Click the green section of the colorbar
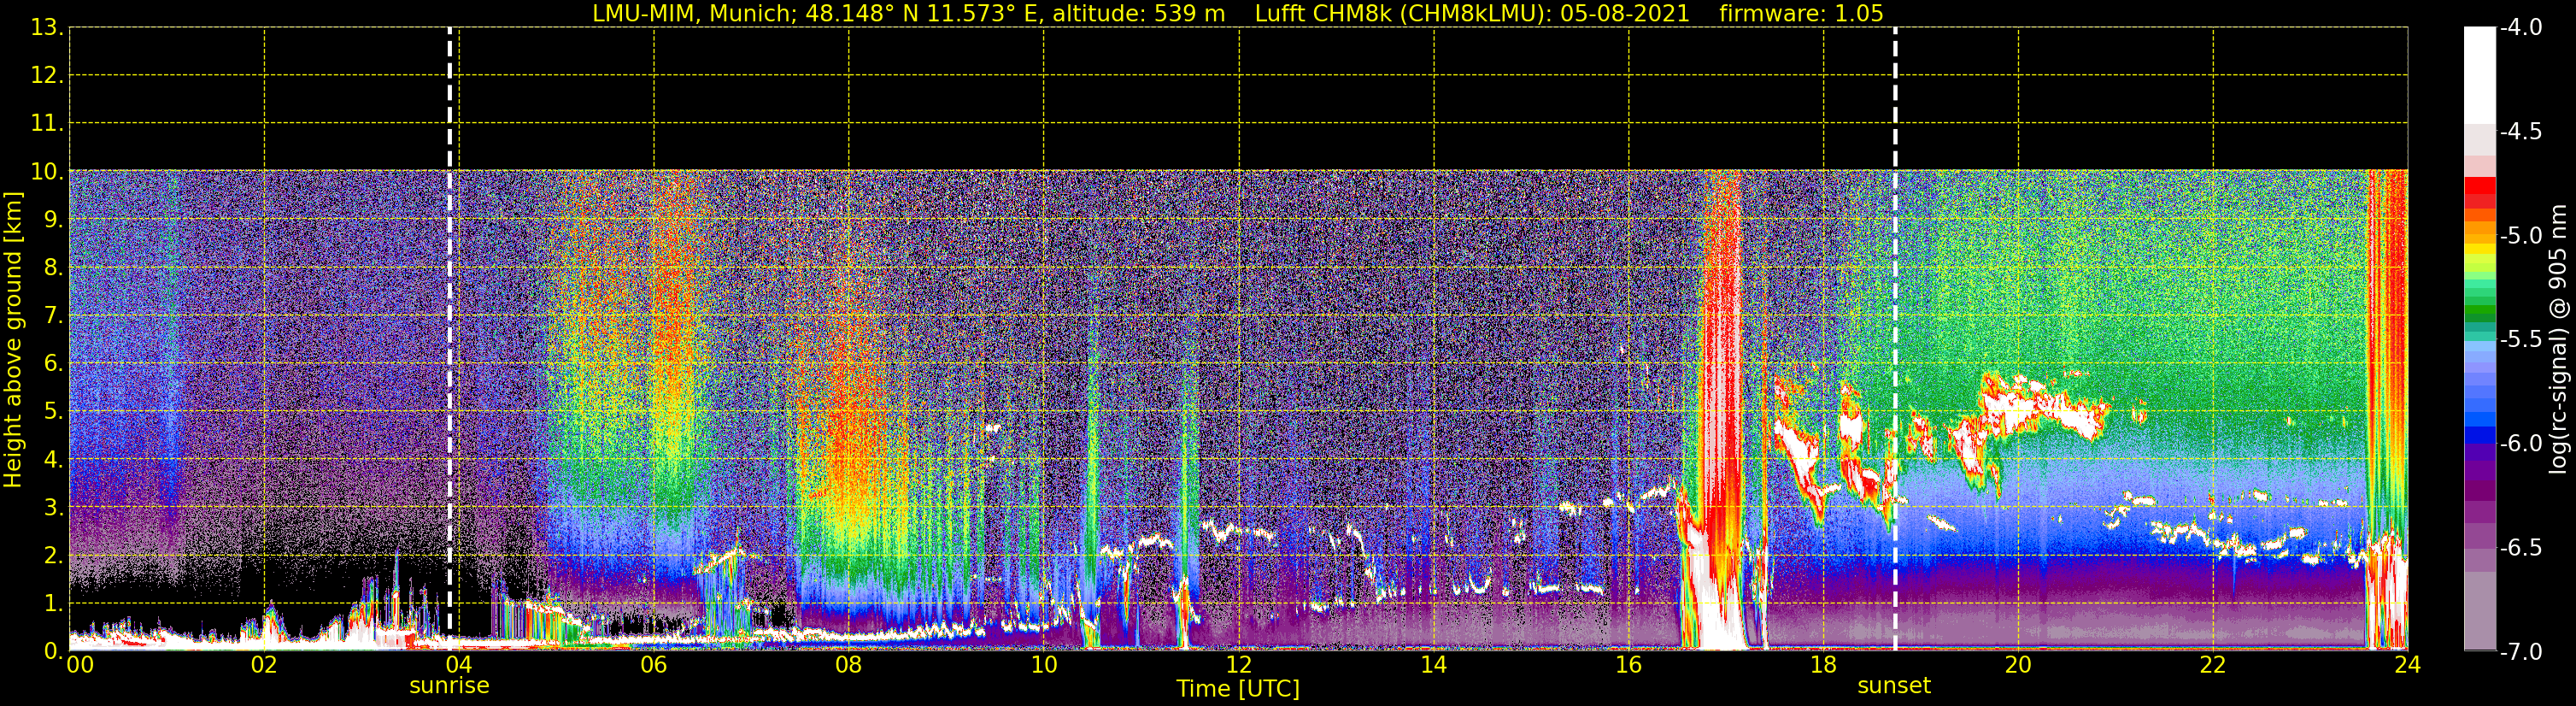Screen dimensions: 2576x706 2479,300
